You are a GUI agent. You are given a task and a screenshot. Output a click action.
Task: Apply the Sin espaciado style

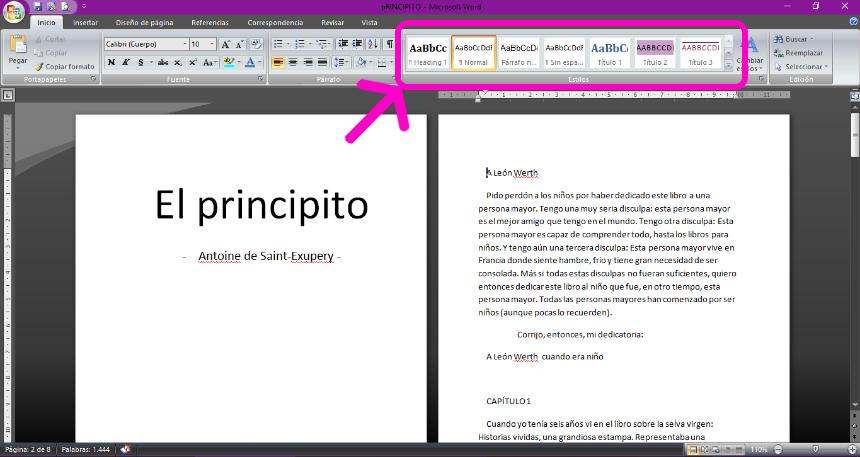tap(564, 53)
